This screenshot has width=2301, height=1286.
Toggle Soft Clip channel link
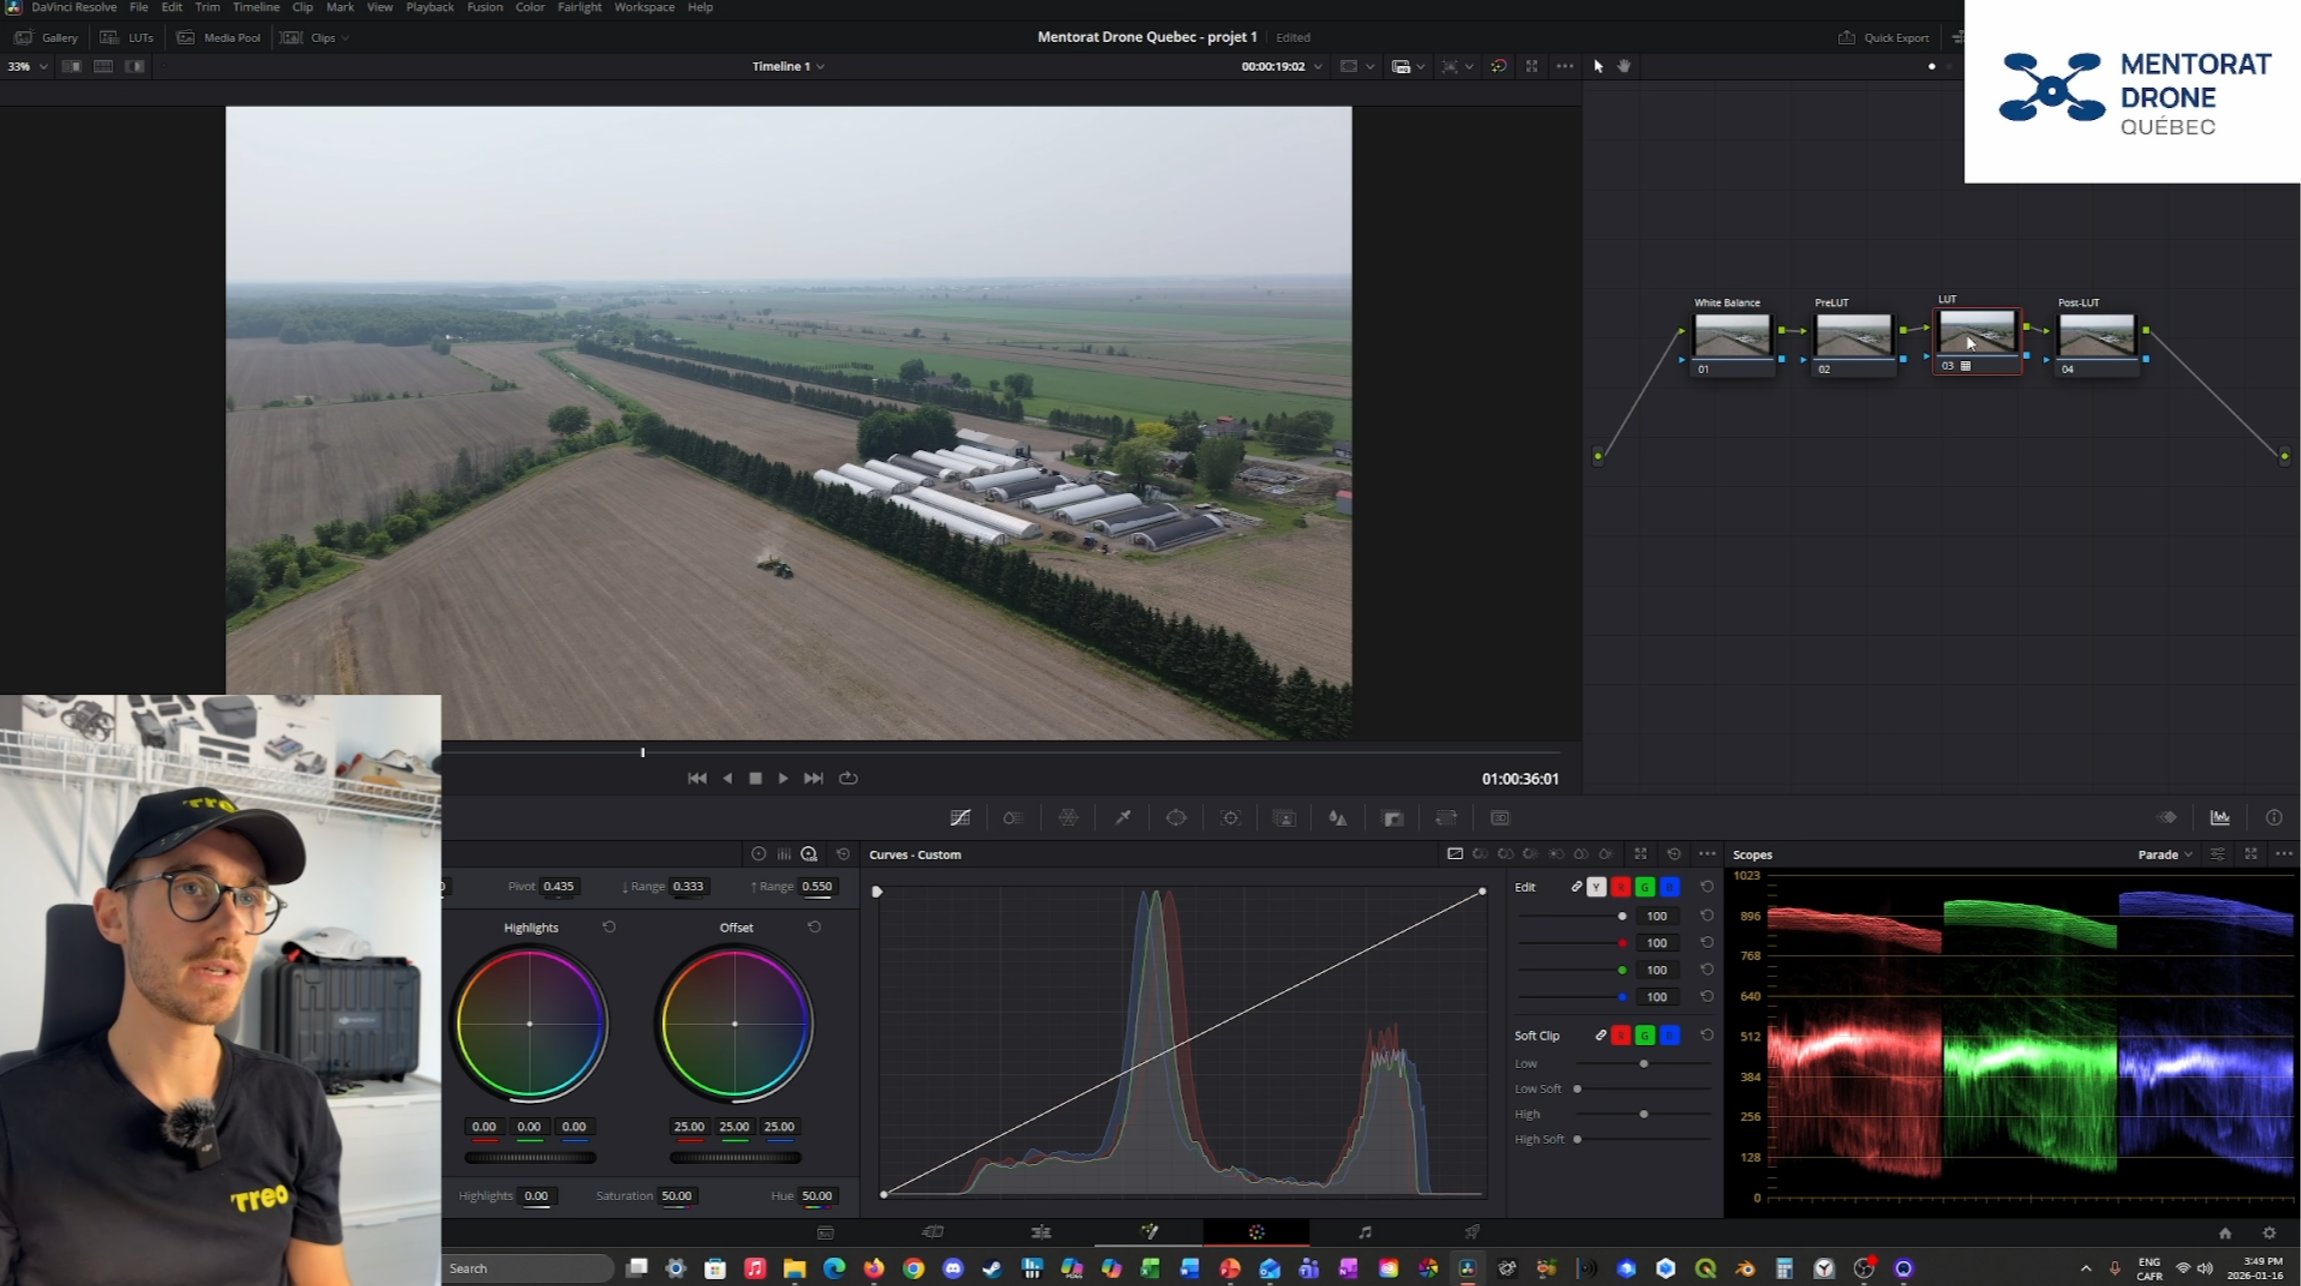click(x=1600, y=1035)
